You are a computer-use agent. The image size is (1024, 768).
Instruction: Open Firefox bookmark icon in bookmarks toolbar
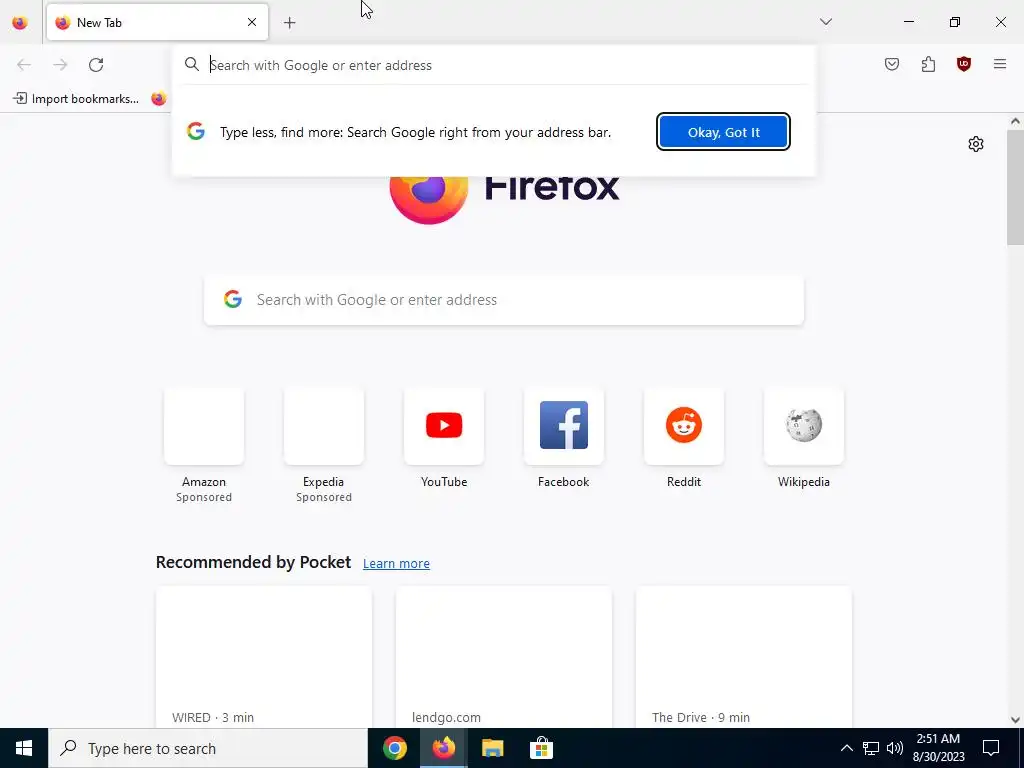click(x=159, y=99)
